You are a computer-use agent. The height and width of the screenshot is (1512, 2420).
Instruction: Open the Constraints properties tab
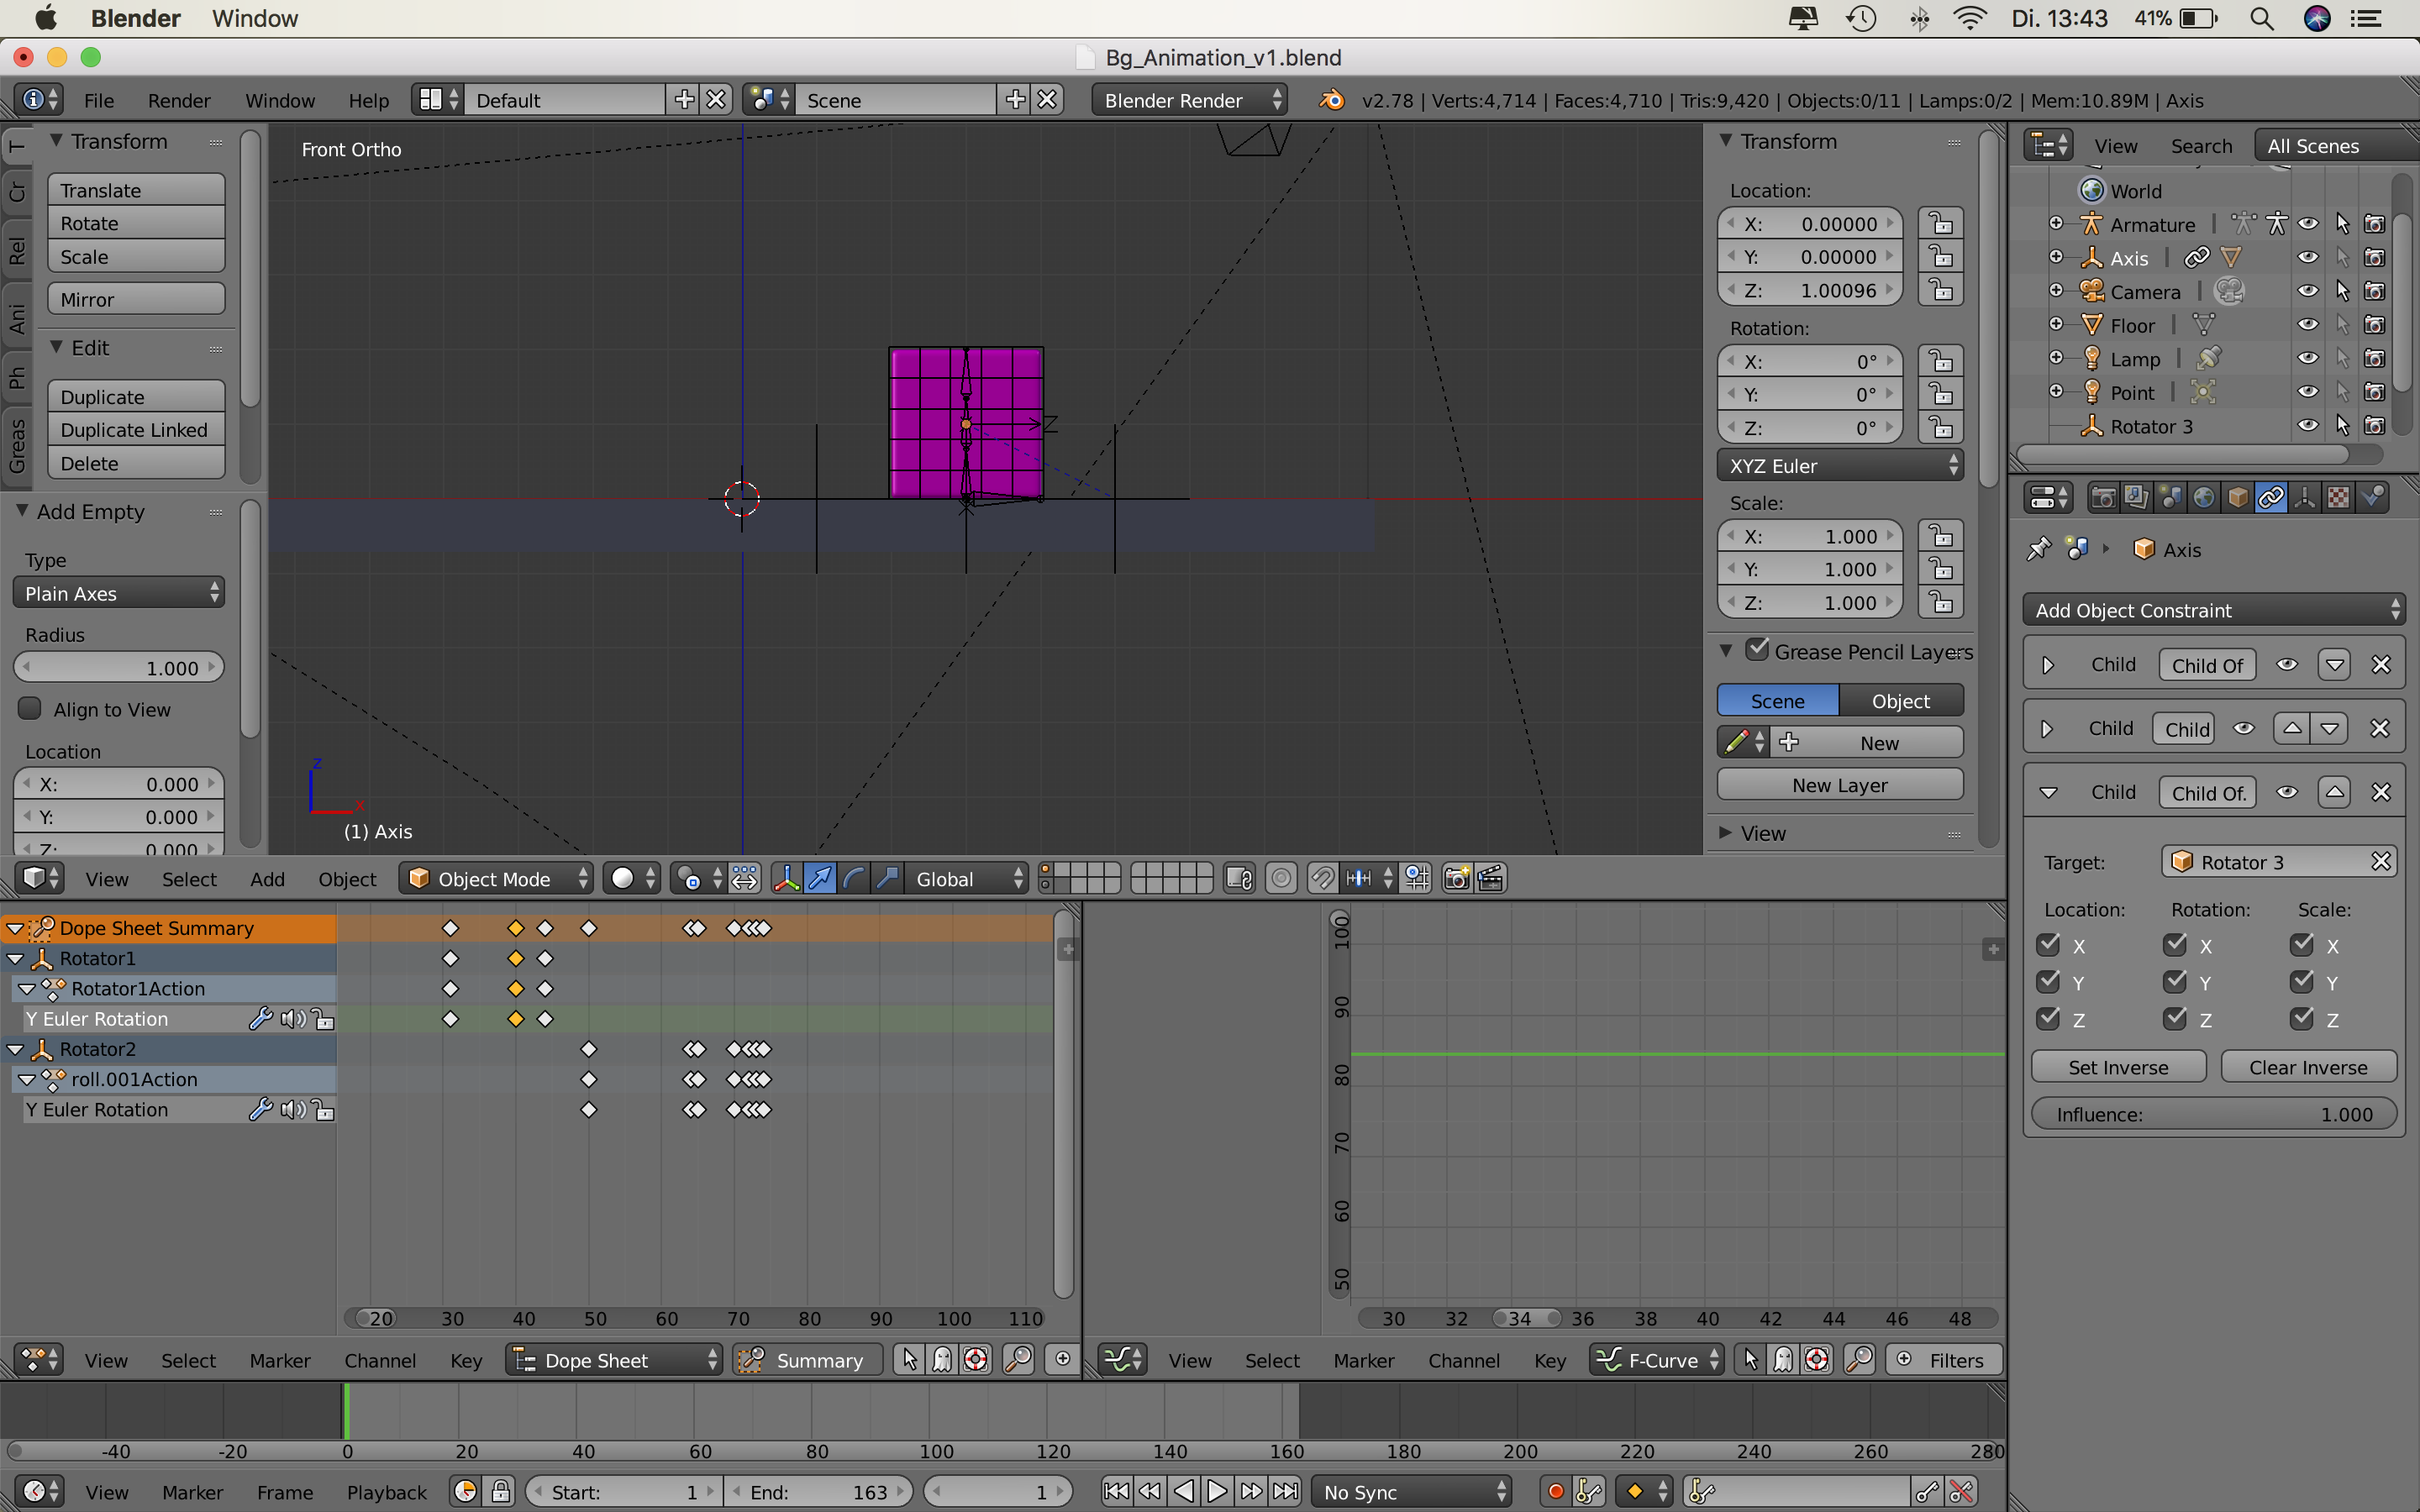pyautogui.click(x=2270, y=497)
